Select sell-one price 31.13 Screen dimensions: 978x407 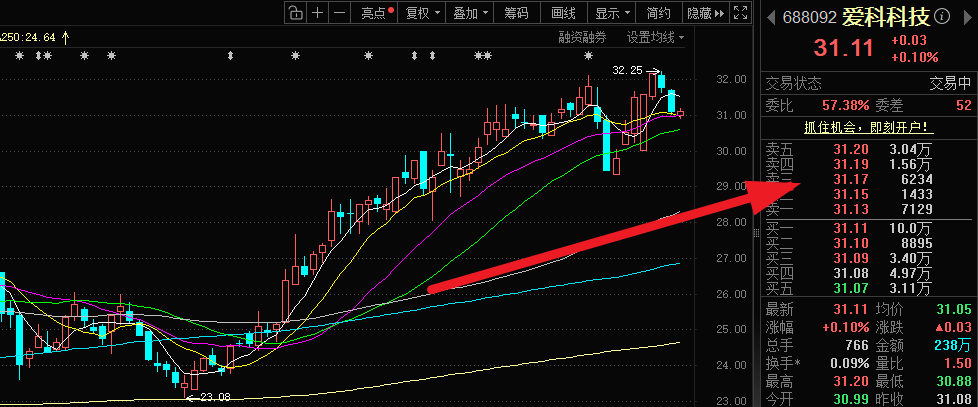pyautogui.click(x=852, y=209)
